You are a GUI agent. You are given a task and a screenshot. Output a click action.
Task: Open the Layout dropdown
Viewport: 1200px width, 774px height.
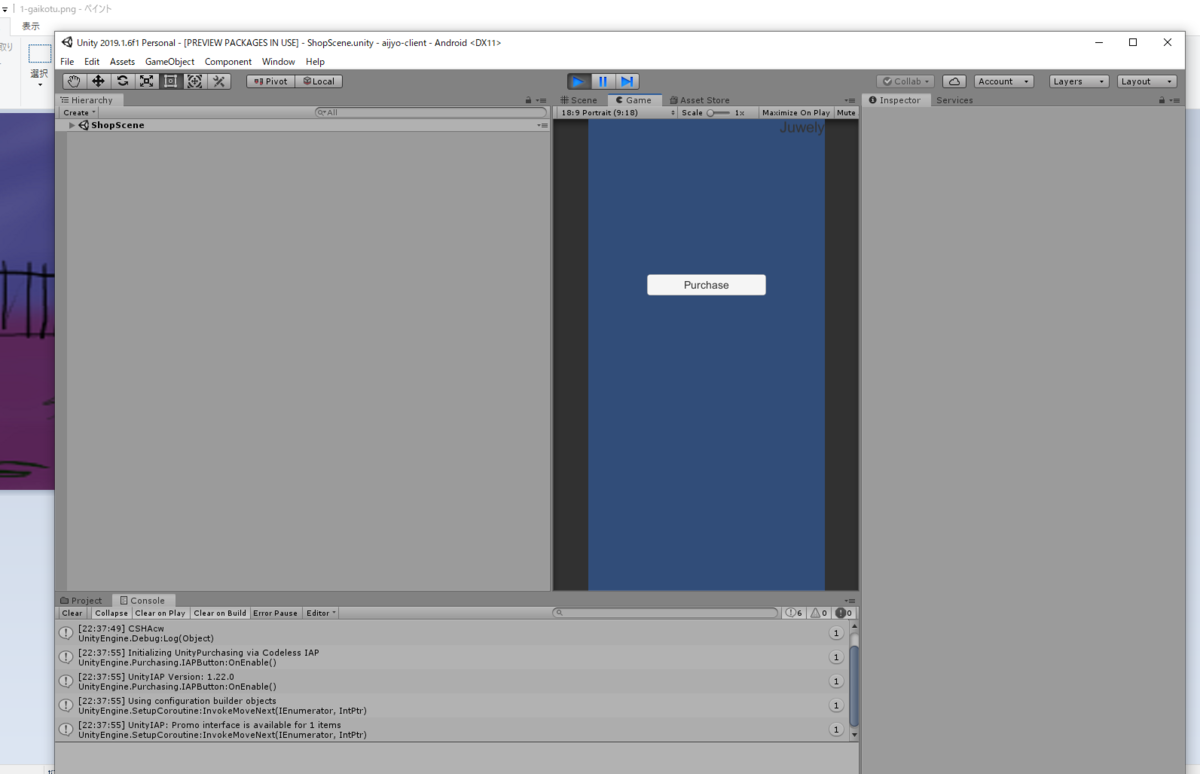coord(1147,81)
